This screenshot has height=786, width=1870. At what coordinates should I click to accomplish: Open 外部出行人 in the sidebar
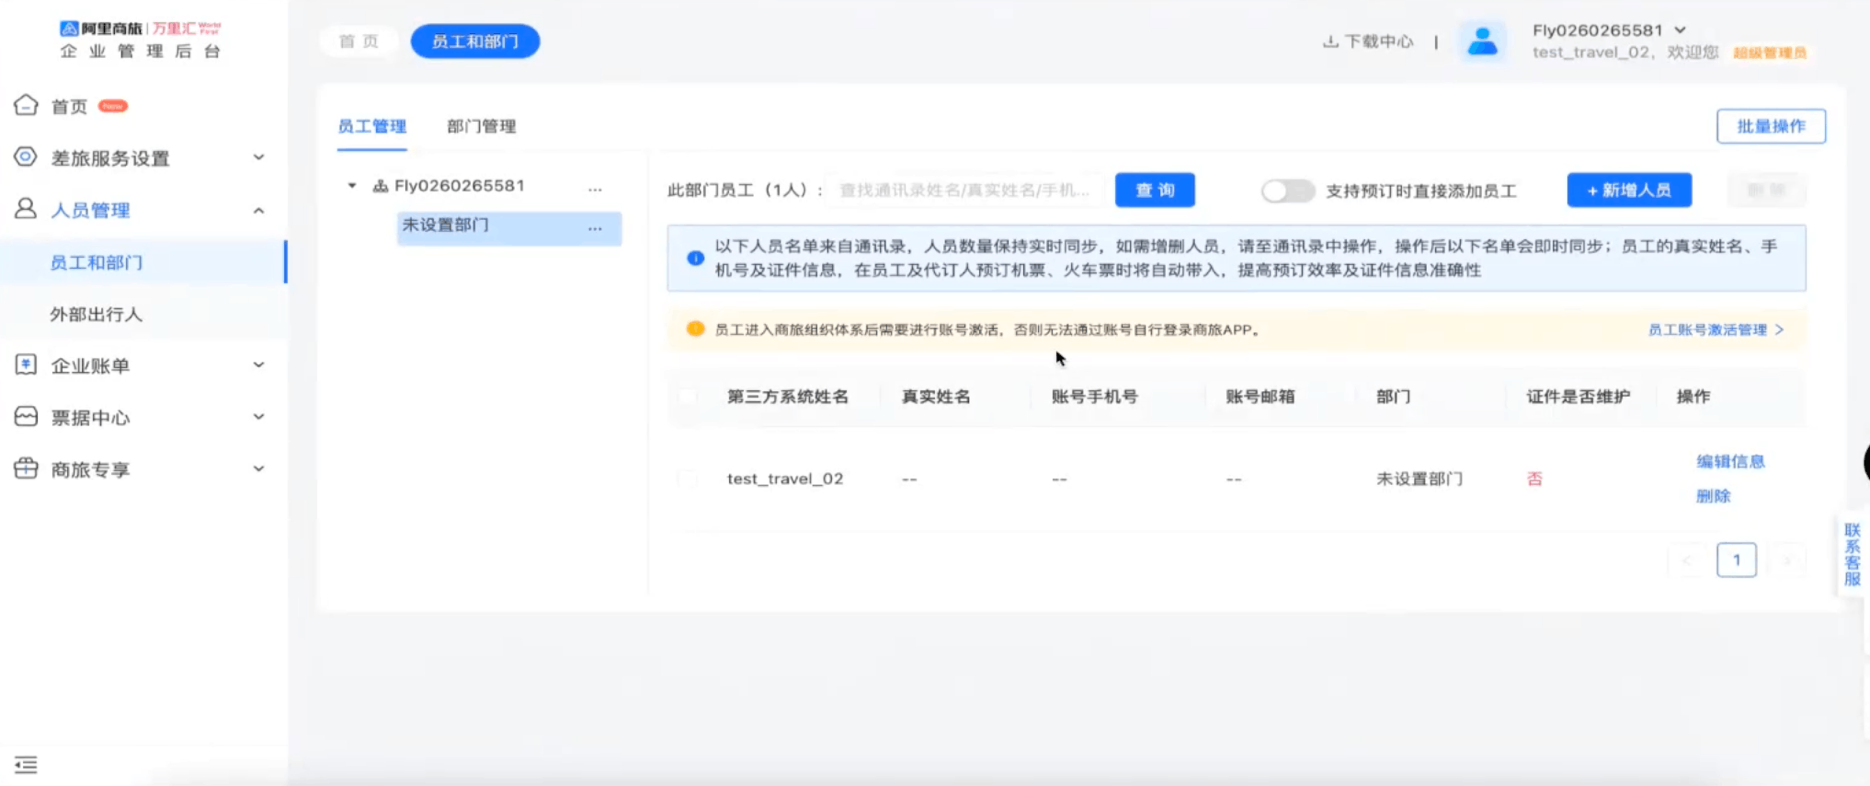pyautogui.click(x=96, y=314)
